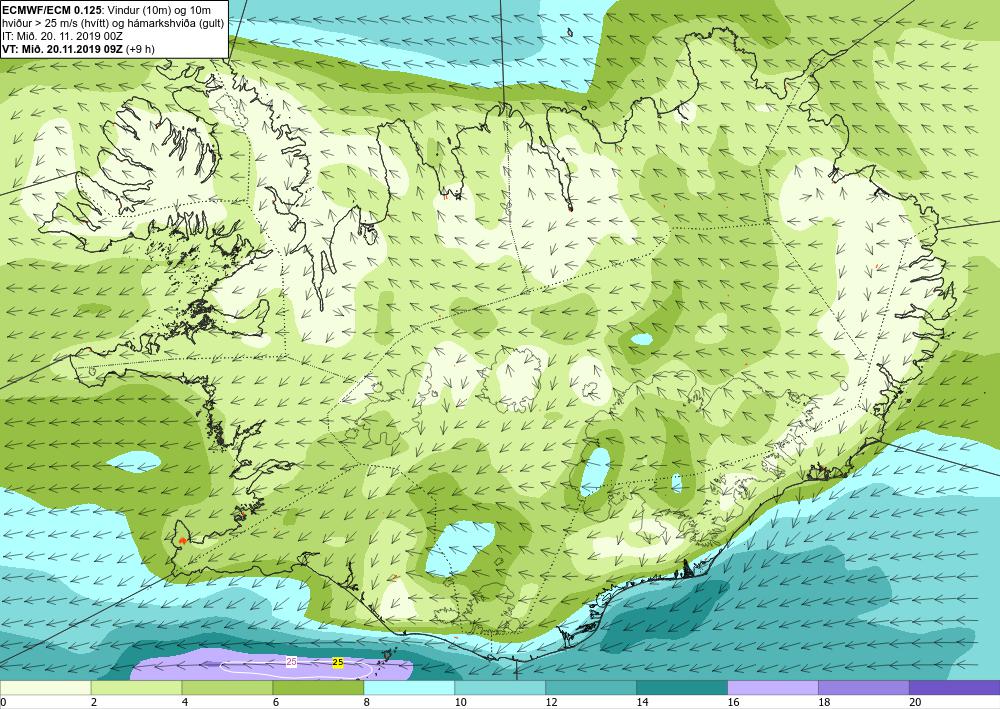Image resolution: width=1000 pixels, height=709 pixels.
Task: Click the 6–8 m/s dark green swatch
Action: [318, 688]
